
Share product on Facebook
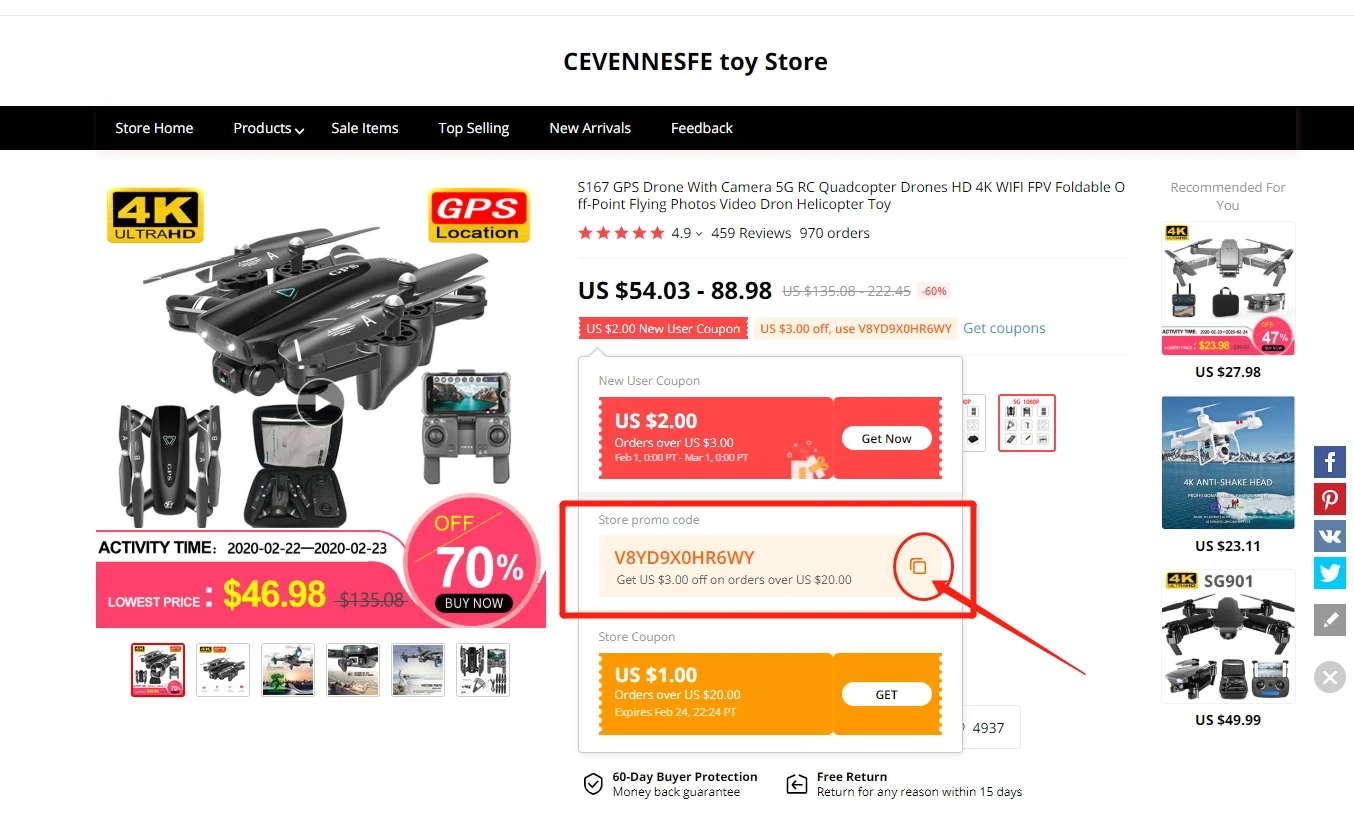click(x=1330, y=461)
